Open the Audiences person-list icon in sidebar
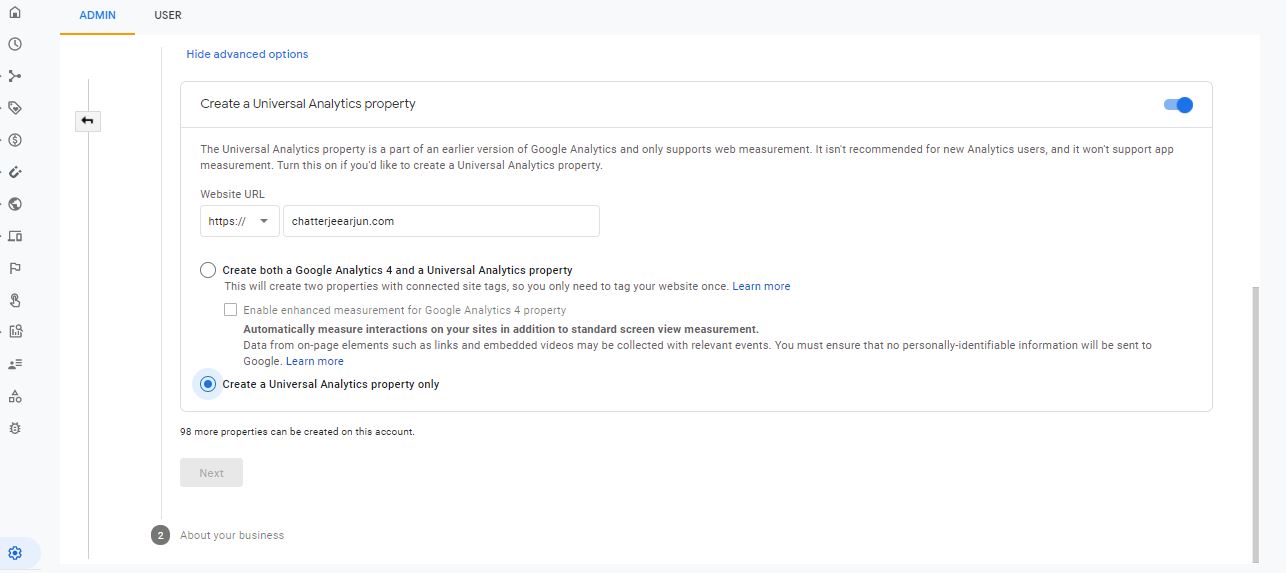The width and height of the screenshot is (1286, 573). click(15, 363)
